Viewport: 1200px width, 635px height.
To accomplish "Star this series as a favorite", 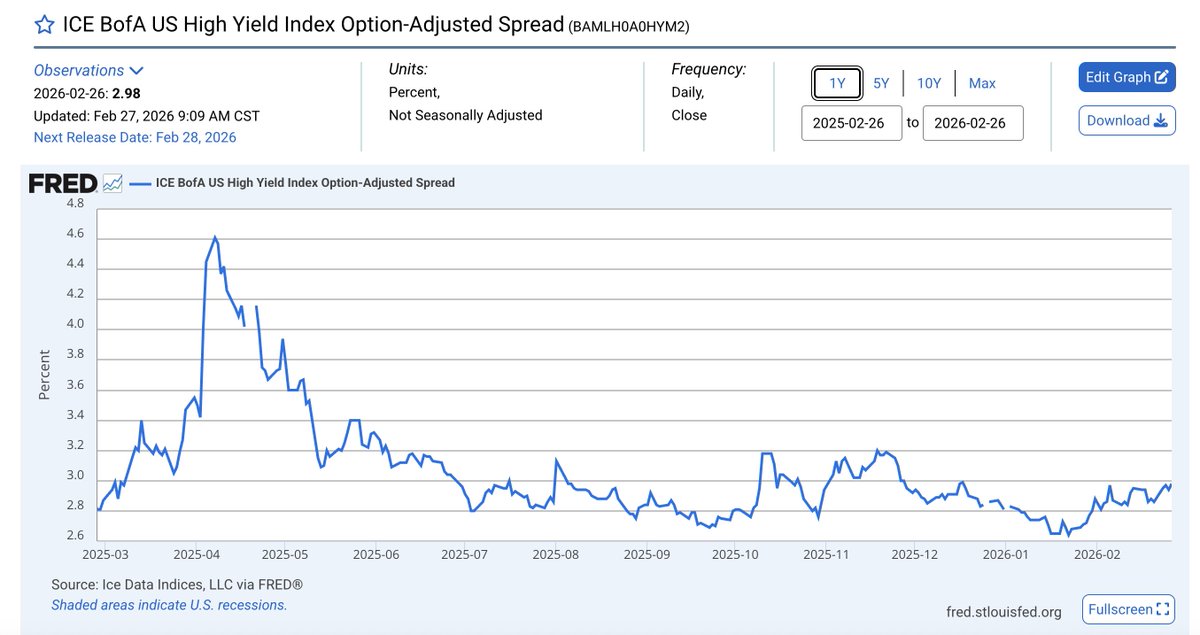I will pos(44,26).
